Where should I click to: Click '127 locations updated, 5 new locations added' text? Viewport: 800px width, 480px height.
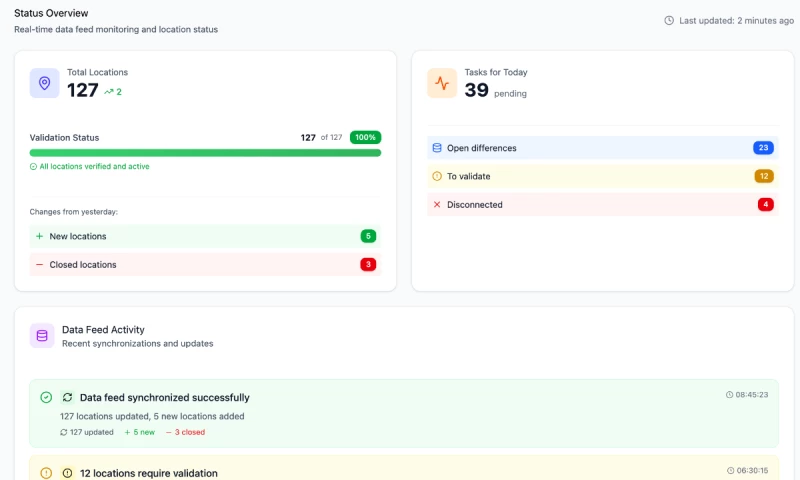(x=152, y=416)
